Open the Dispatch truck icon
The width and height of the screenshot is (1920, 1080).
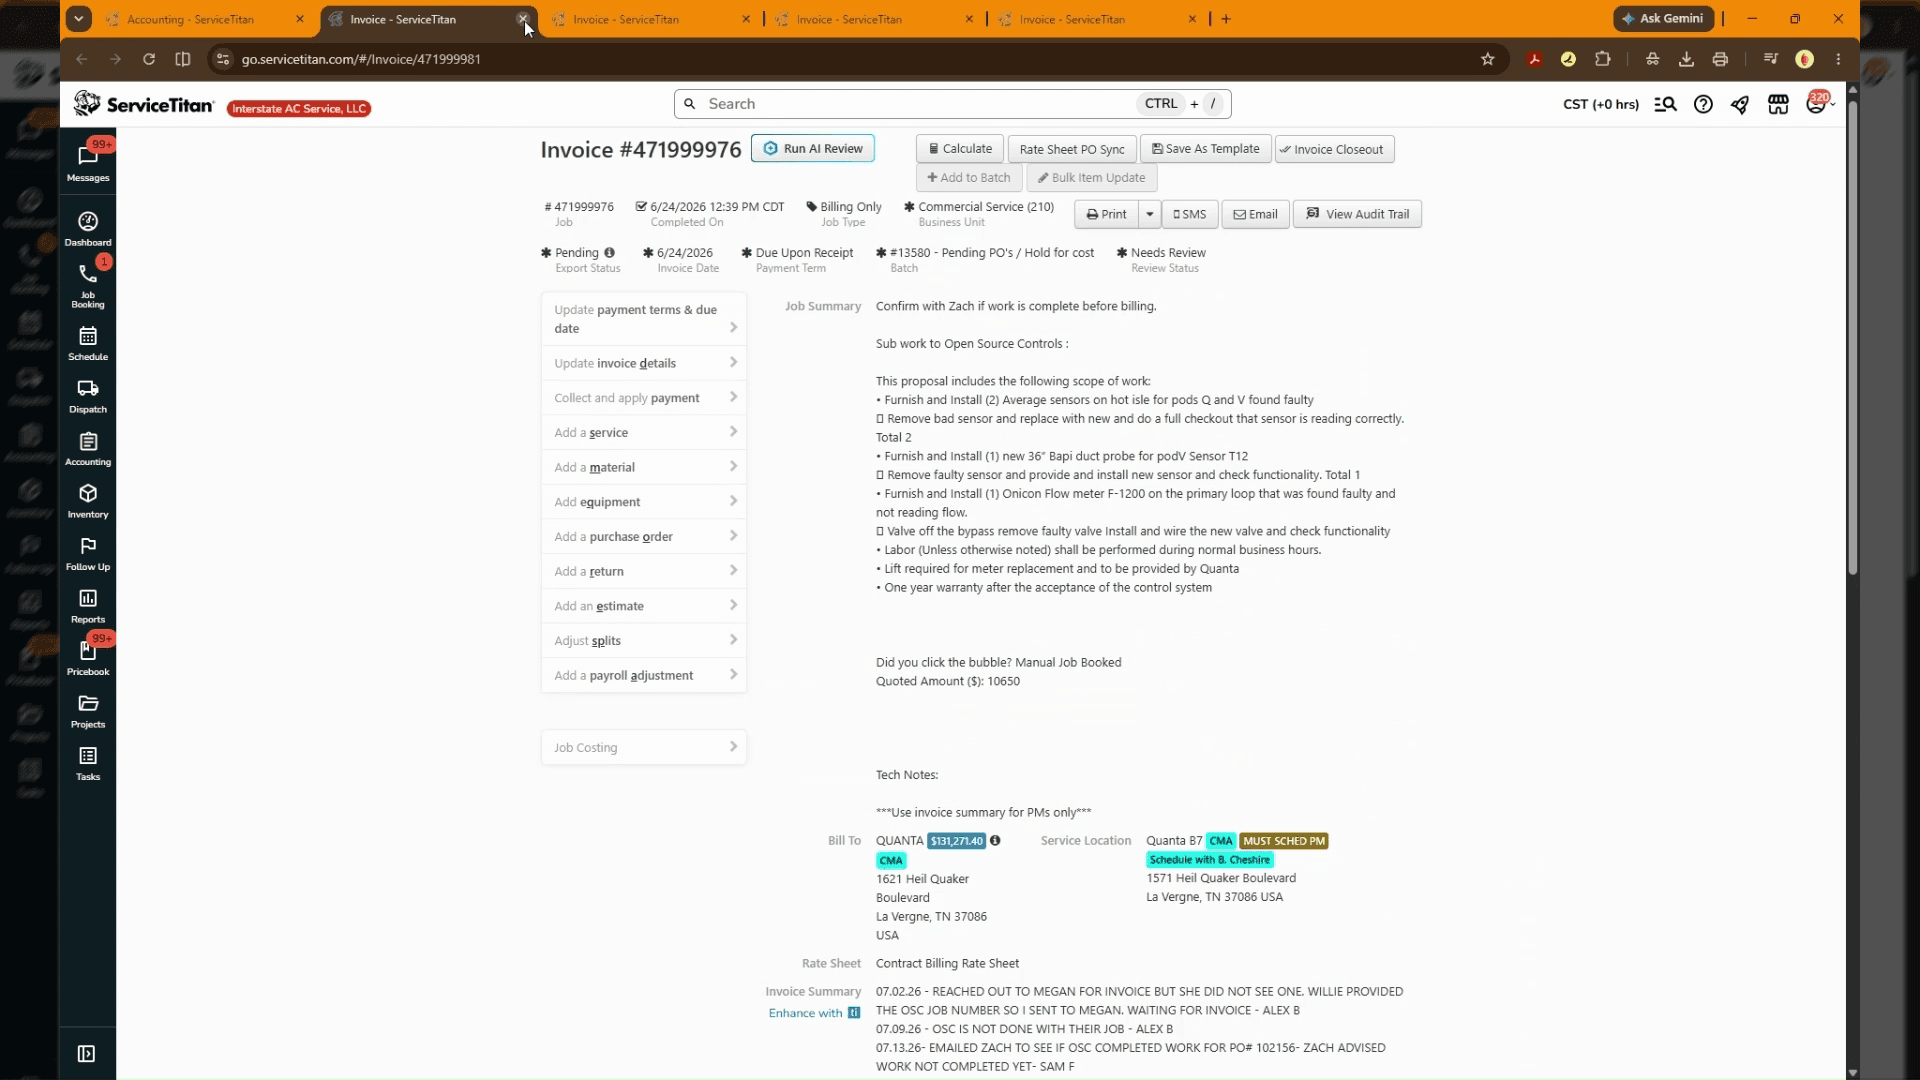[x=88, y=396]
